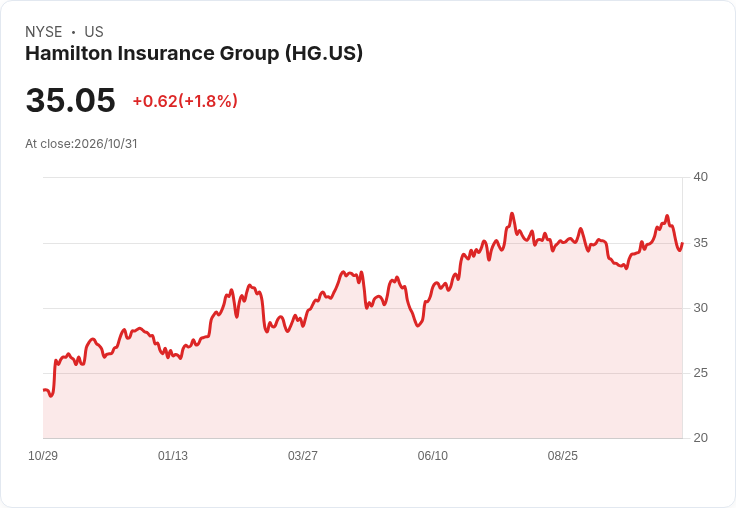
Task: Click the 20 y-axis price label
Action: pyautogui.click(x=700, y=438)
